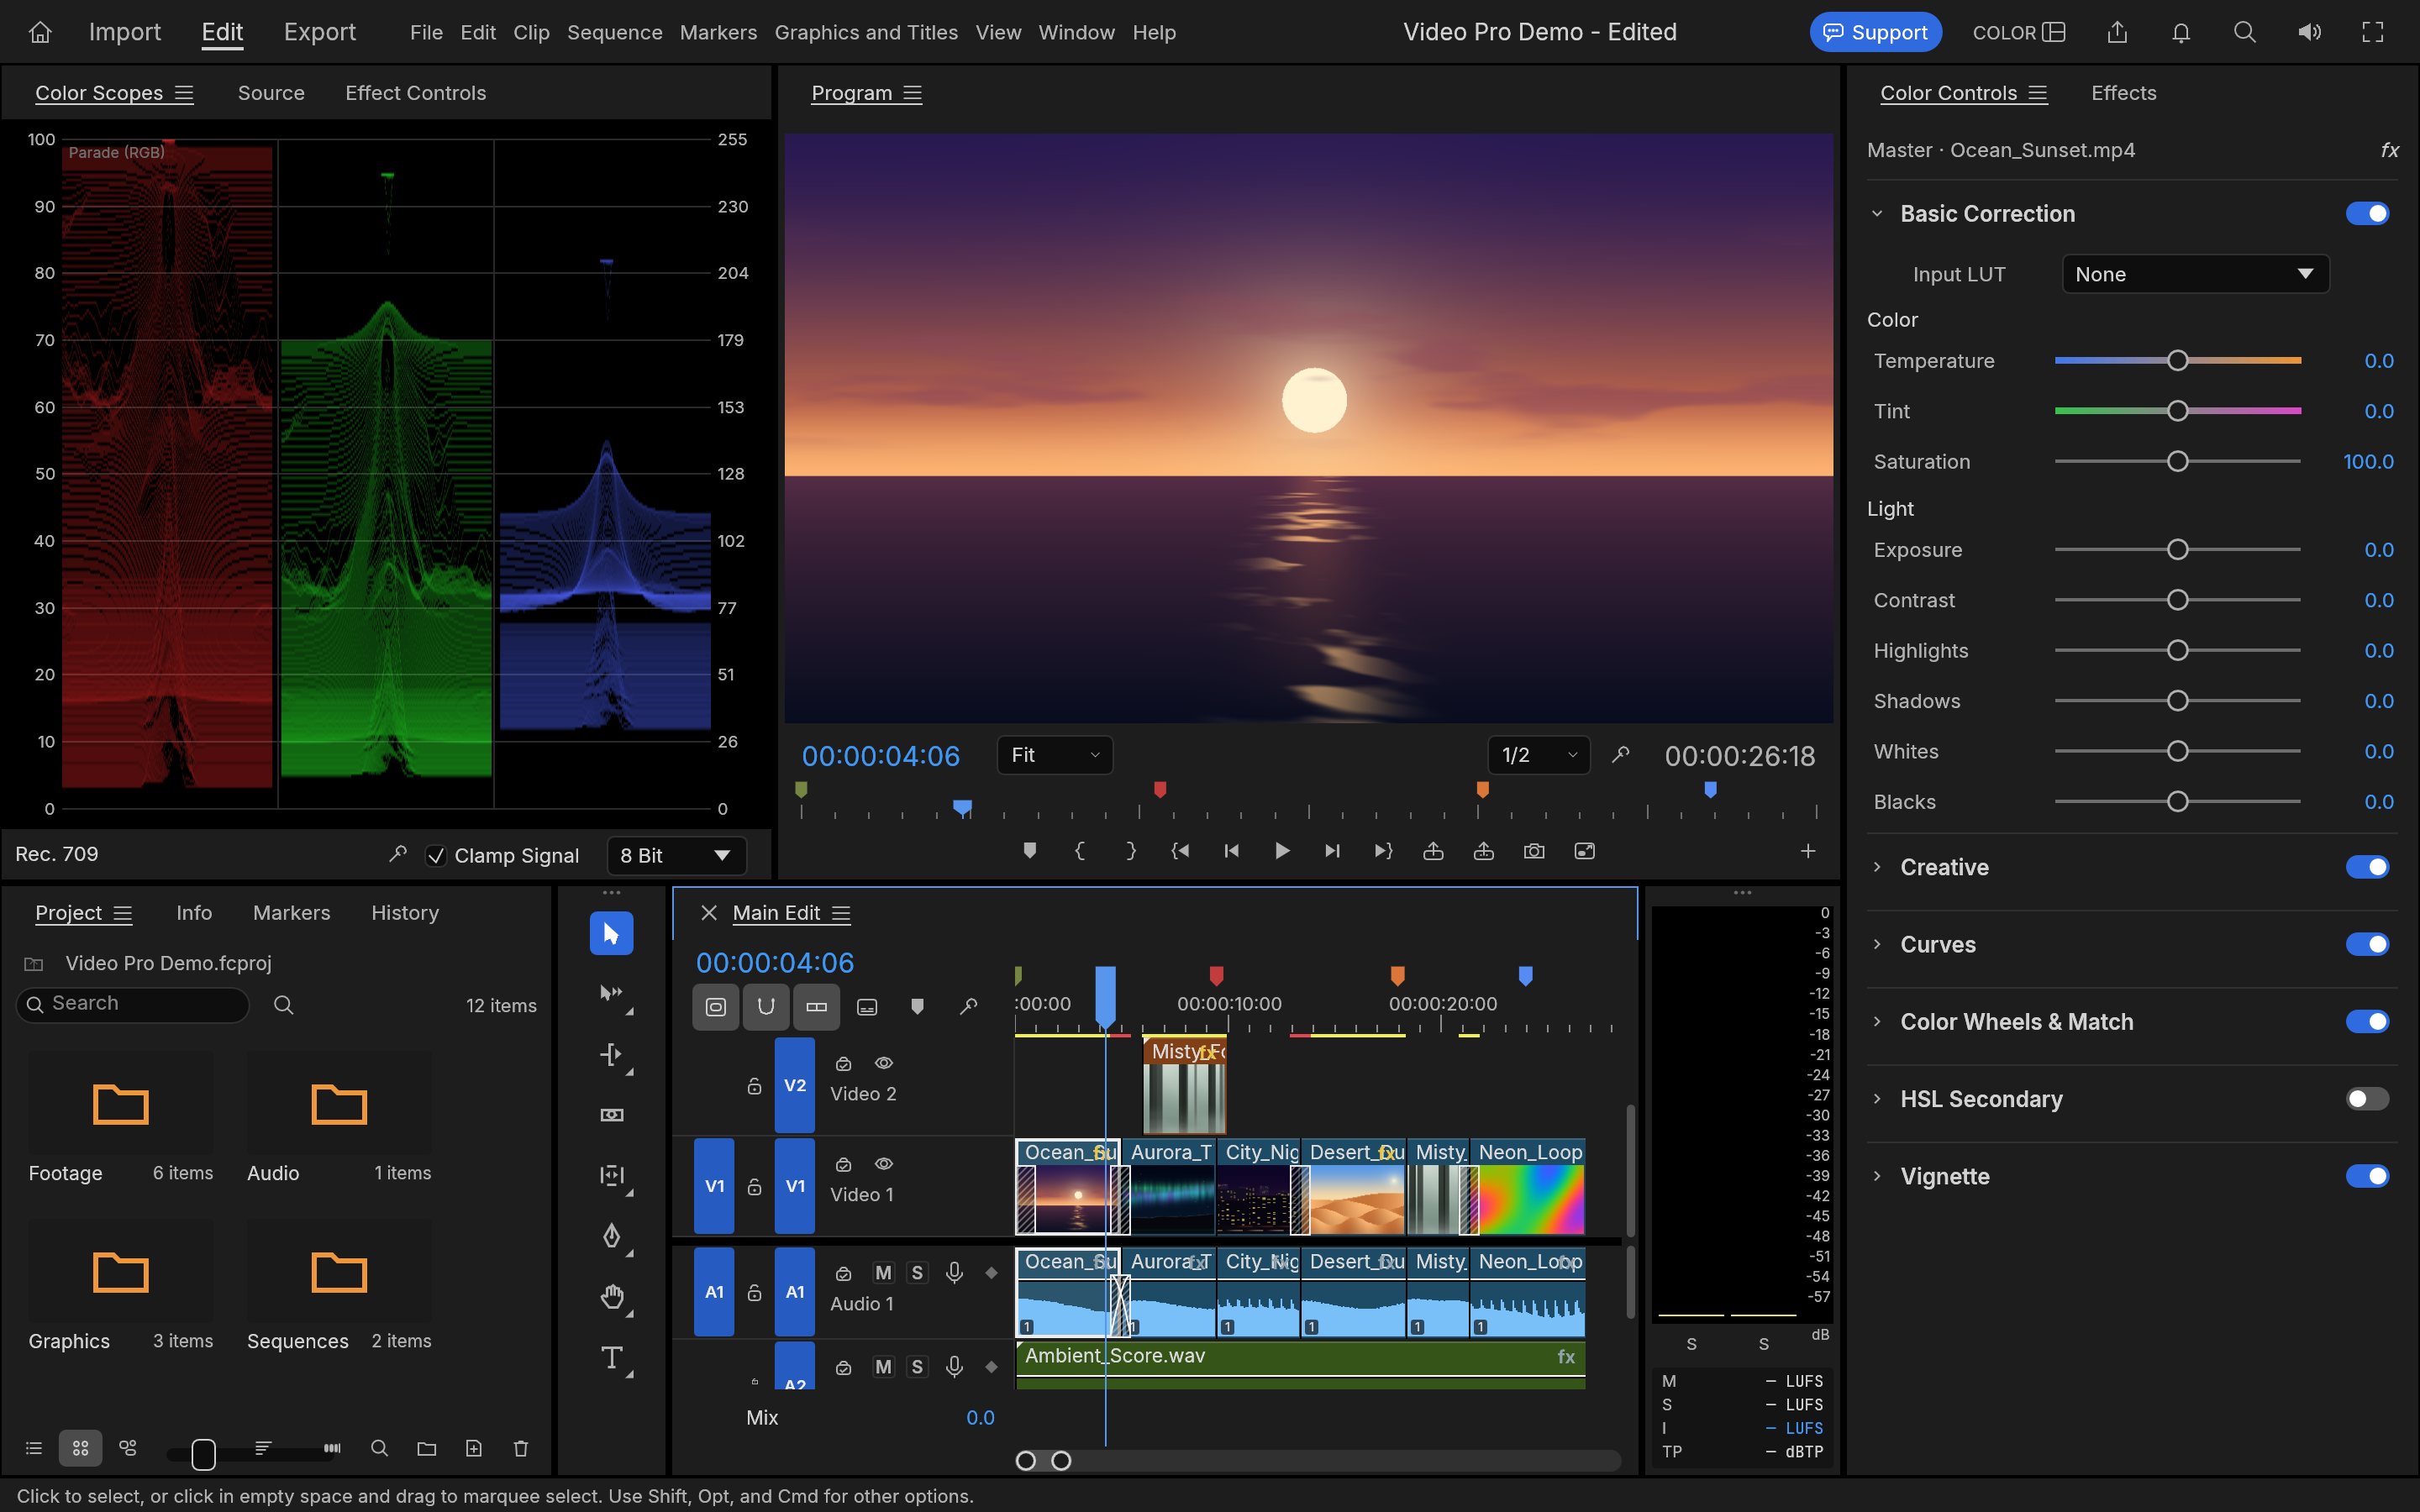Select the Track Select Forward tool
This screenshot has height=1512, width=2420.
611,993
